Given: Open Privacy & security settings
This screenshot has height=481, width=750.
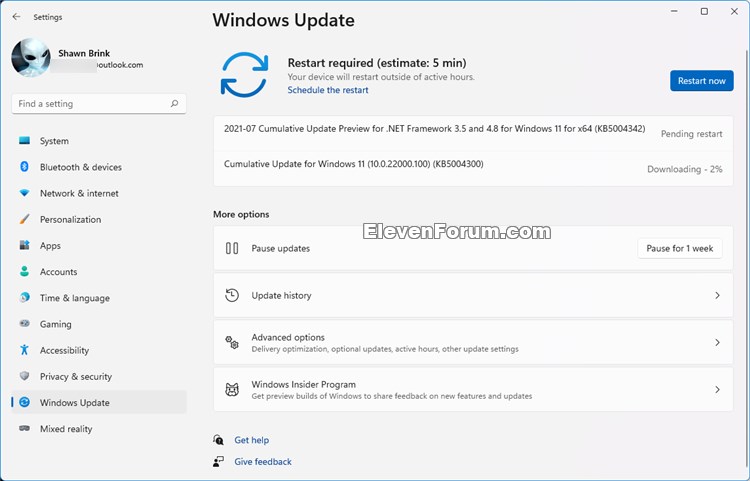Looking at the screenshot, I should pos(99,376).
